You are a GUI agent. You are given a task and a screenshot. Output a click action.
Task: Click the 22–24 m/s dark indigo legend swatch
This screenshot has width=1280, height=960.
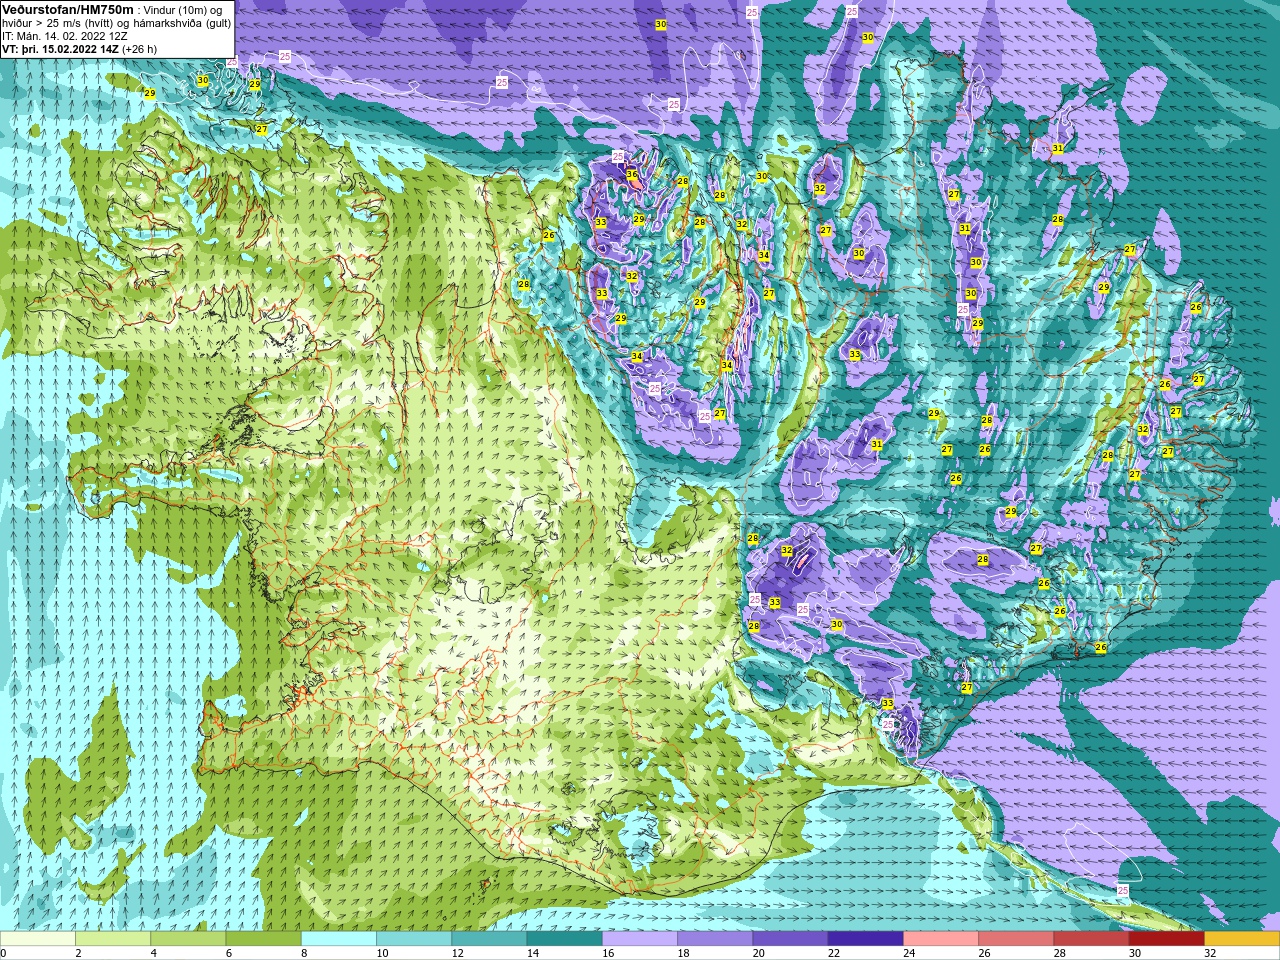865,939
